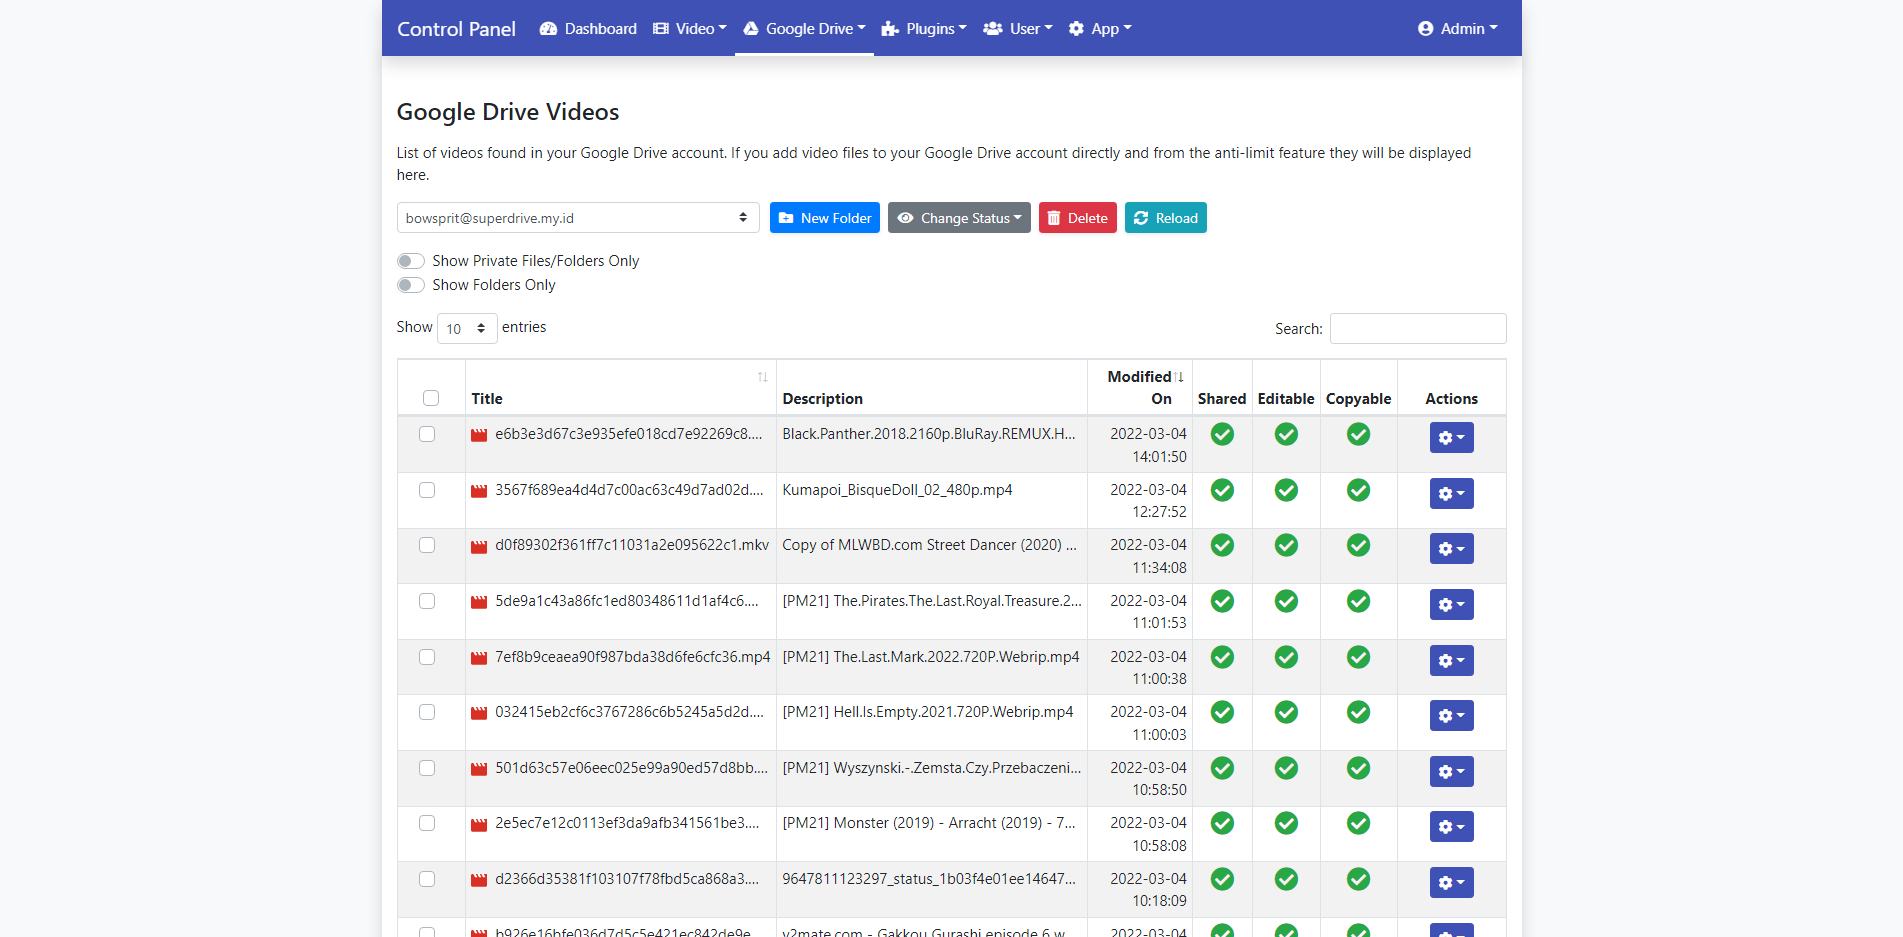Screen dimensions: 1903x937
Task: Click the red video icon beside Kumapoi_BisqueDoll file
Action: pyautogui.click(x=479, y=490)
